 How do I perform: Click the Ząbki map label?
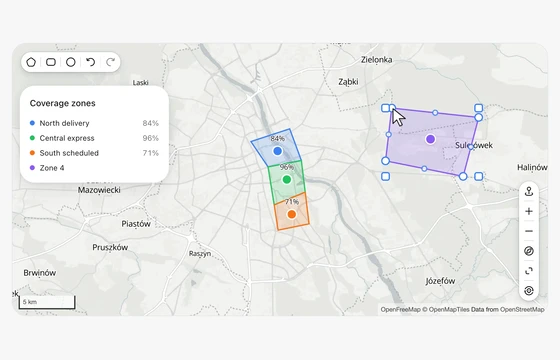348,82
